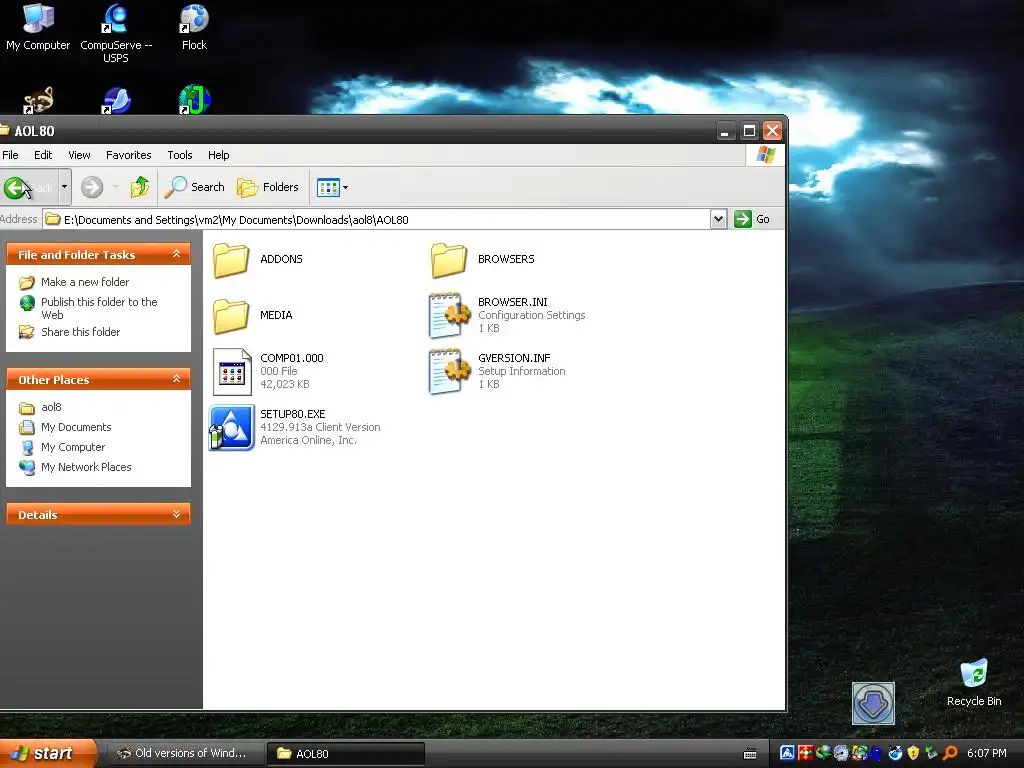
Task: Open My Network Places link
Action: tap(86, 467)
